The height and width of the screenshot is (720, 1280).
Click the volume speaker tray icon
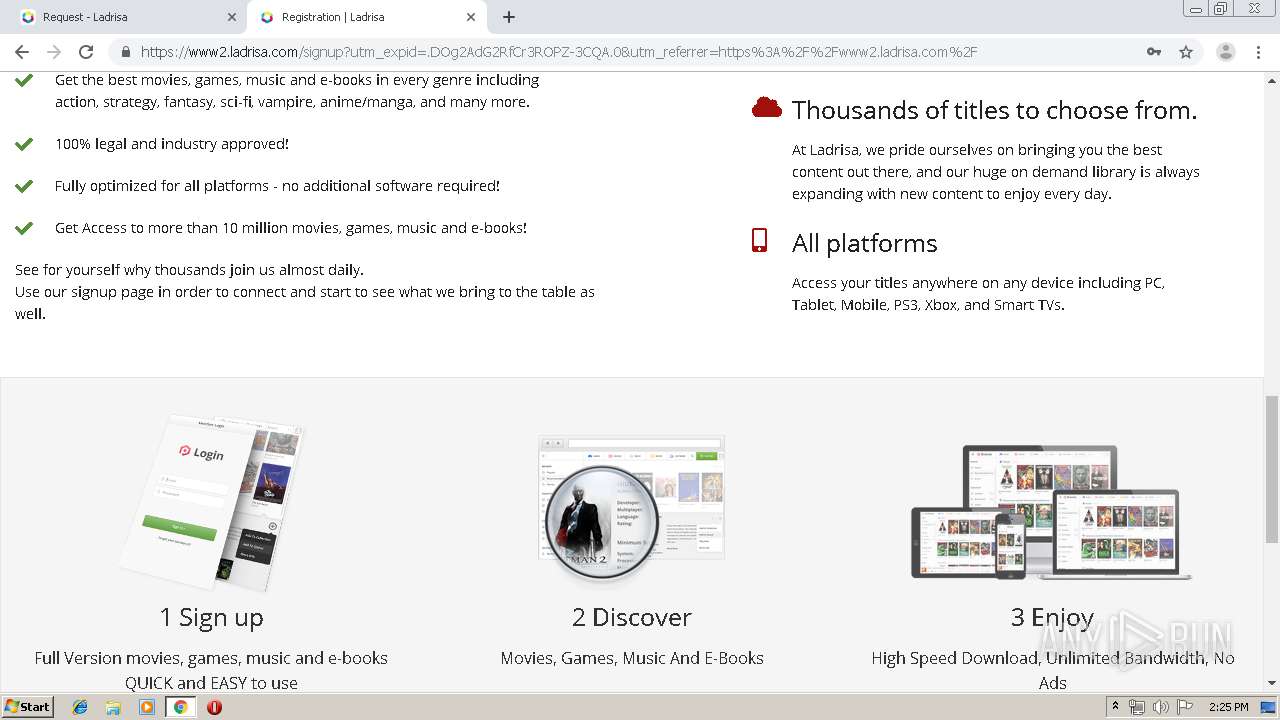pos(1160,707)
